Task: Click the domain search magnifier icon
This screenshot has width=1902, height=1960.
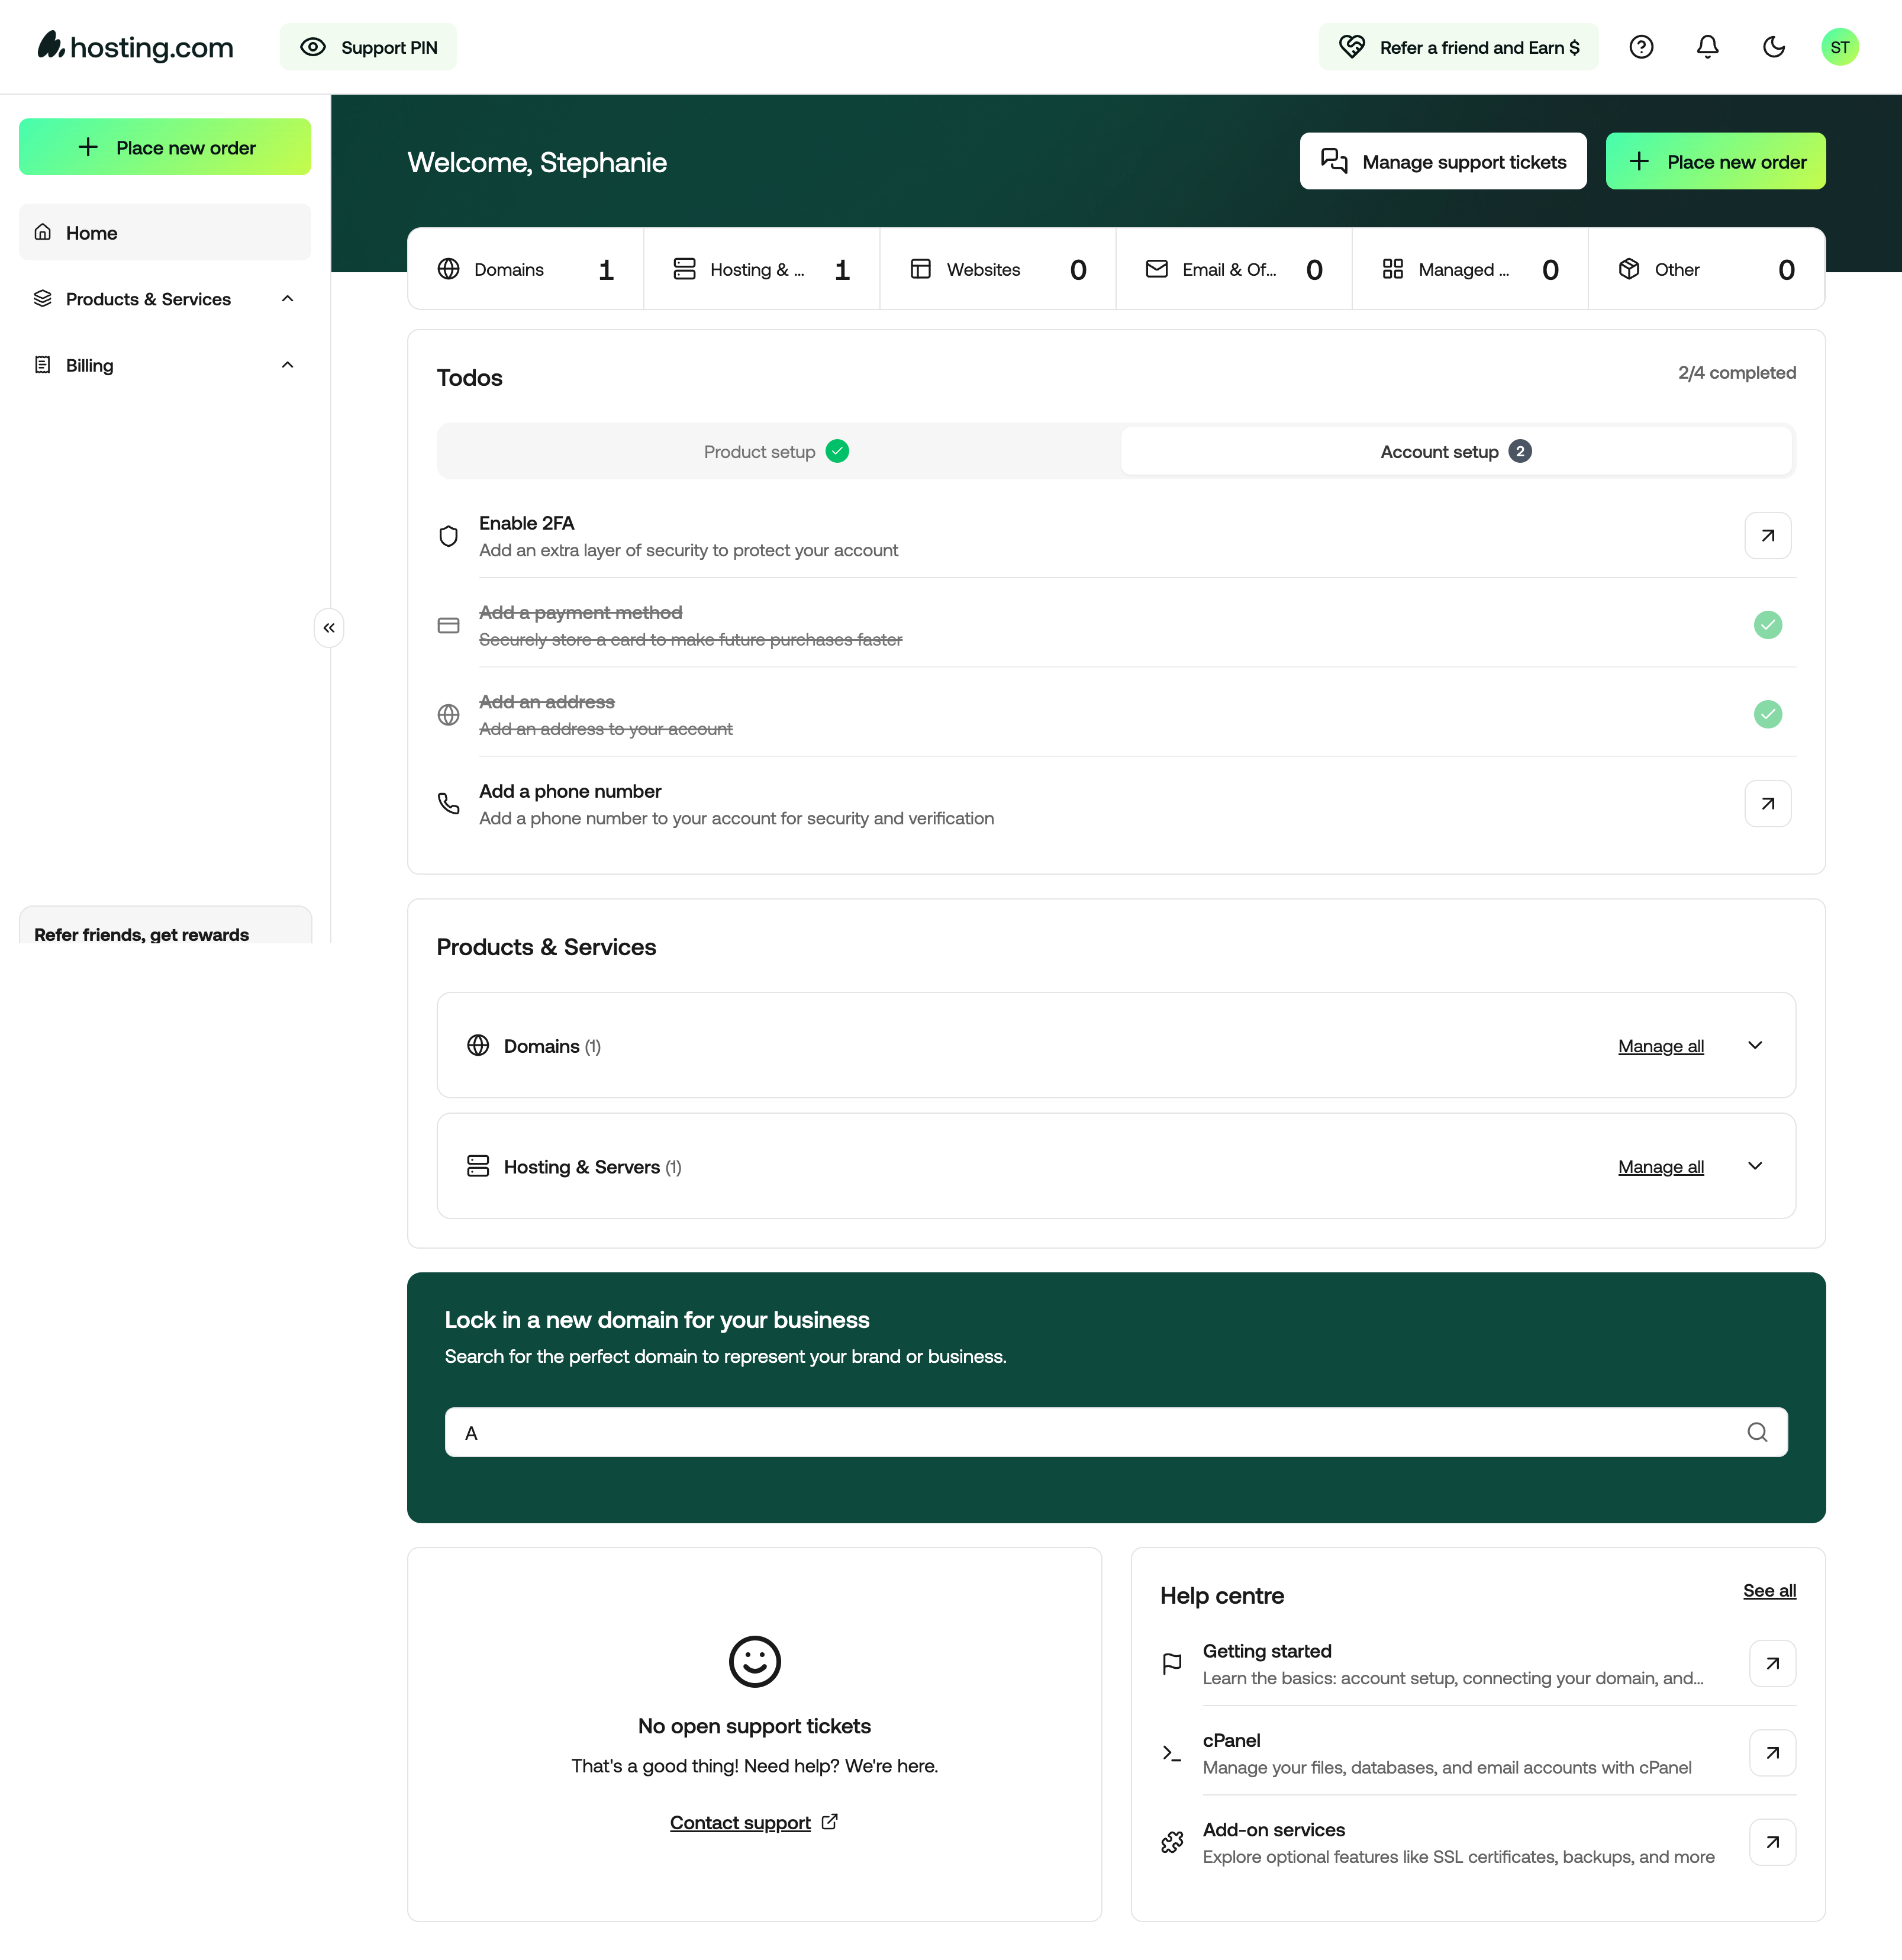Action: (1756, 1432)
